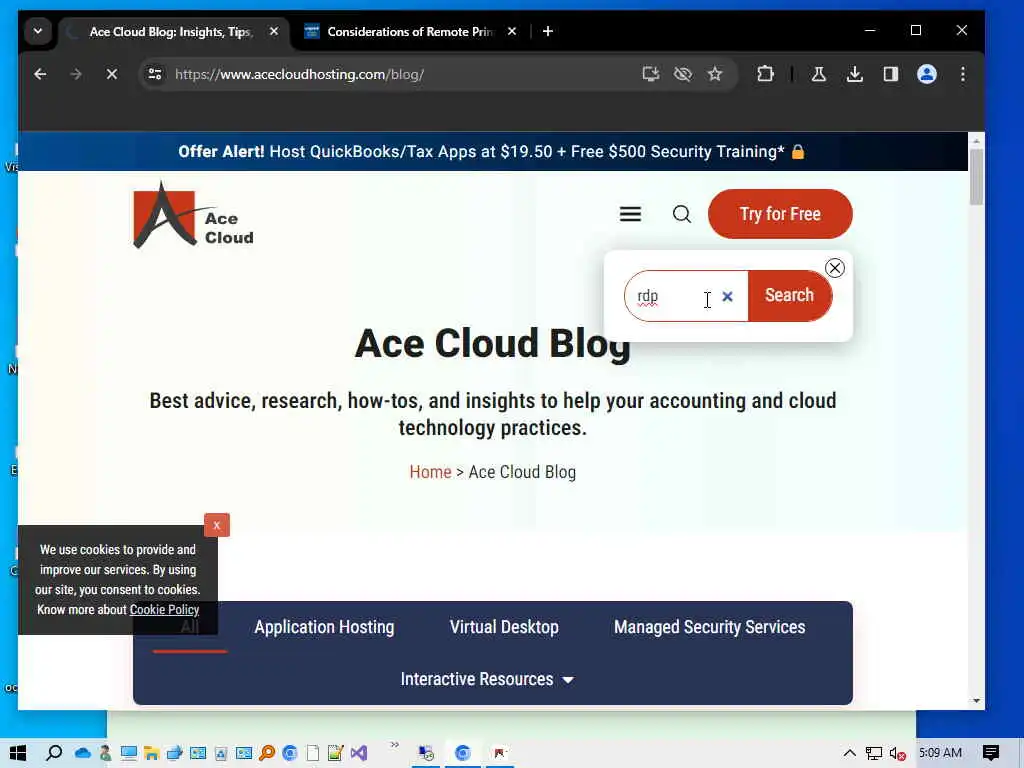Click the page vertical scrollbar thumb
This screenshot has width=1024, height=768.
976,176
